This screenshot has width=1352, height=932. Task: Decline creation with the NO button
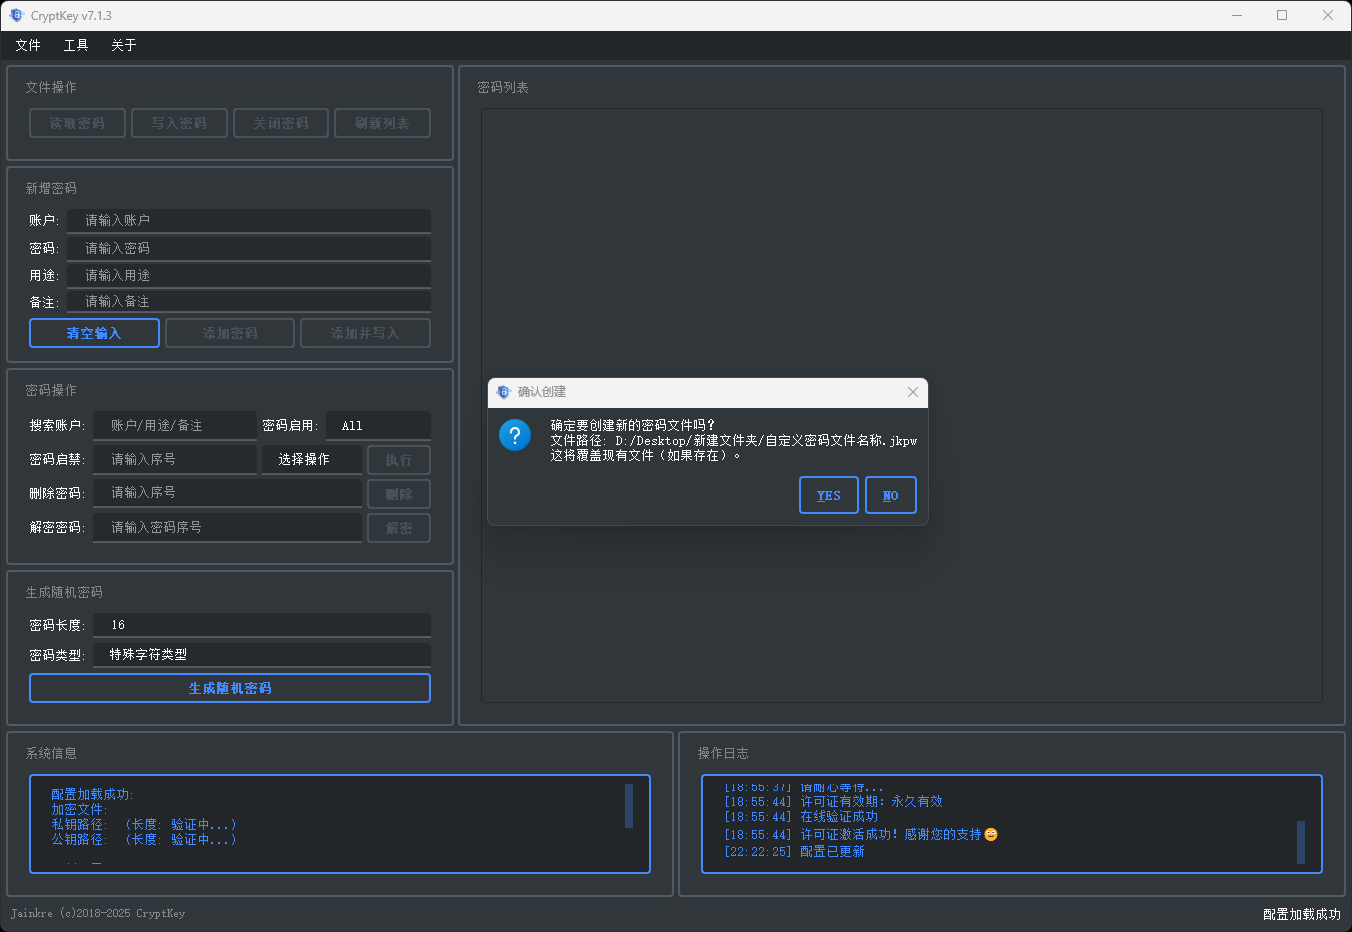pos(891,495)
